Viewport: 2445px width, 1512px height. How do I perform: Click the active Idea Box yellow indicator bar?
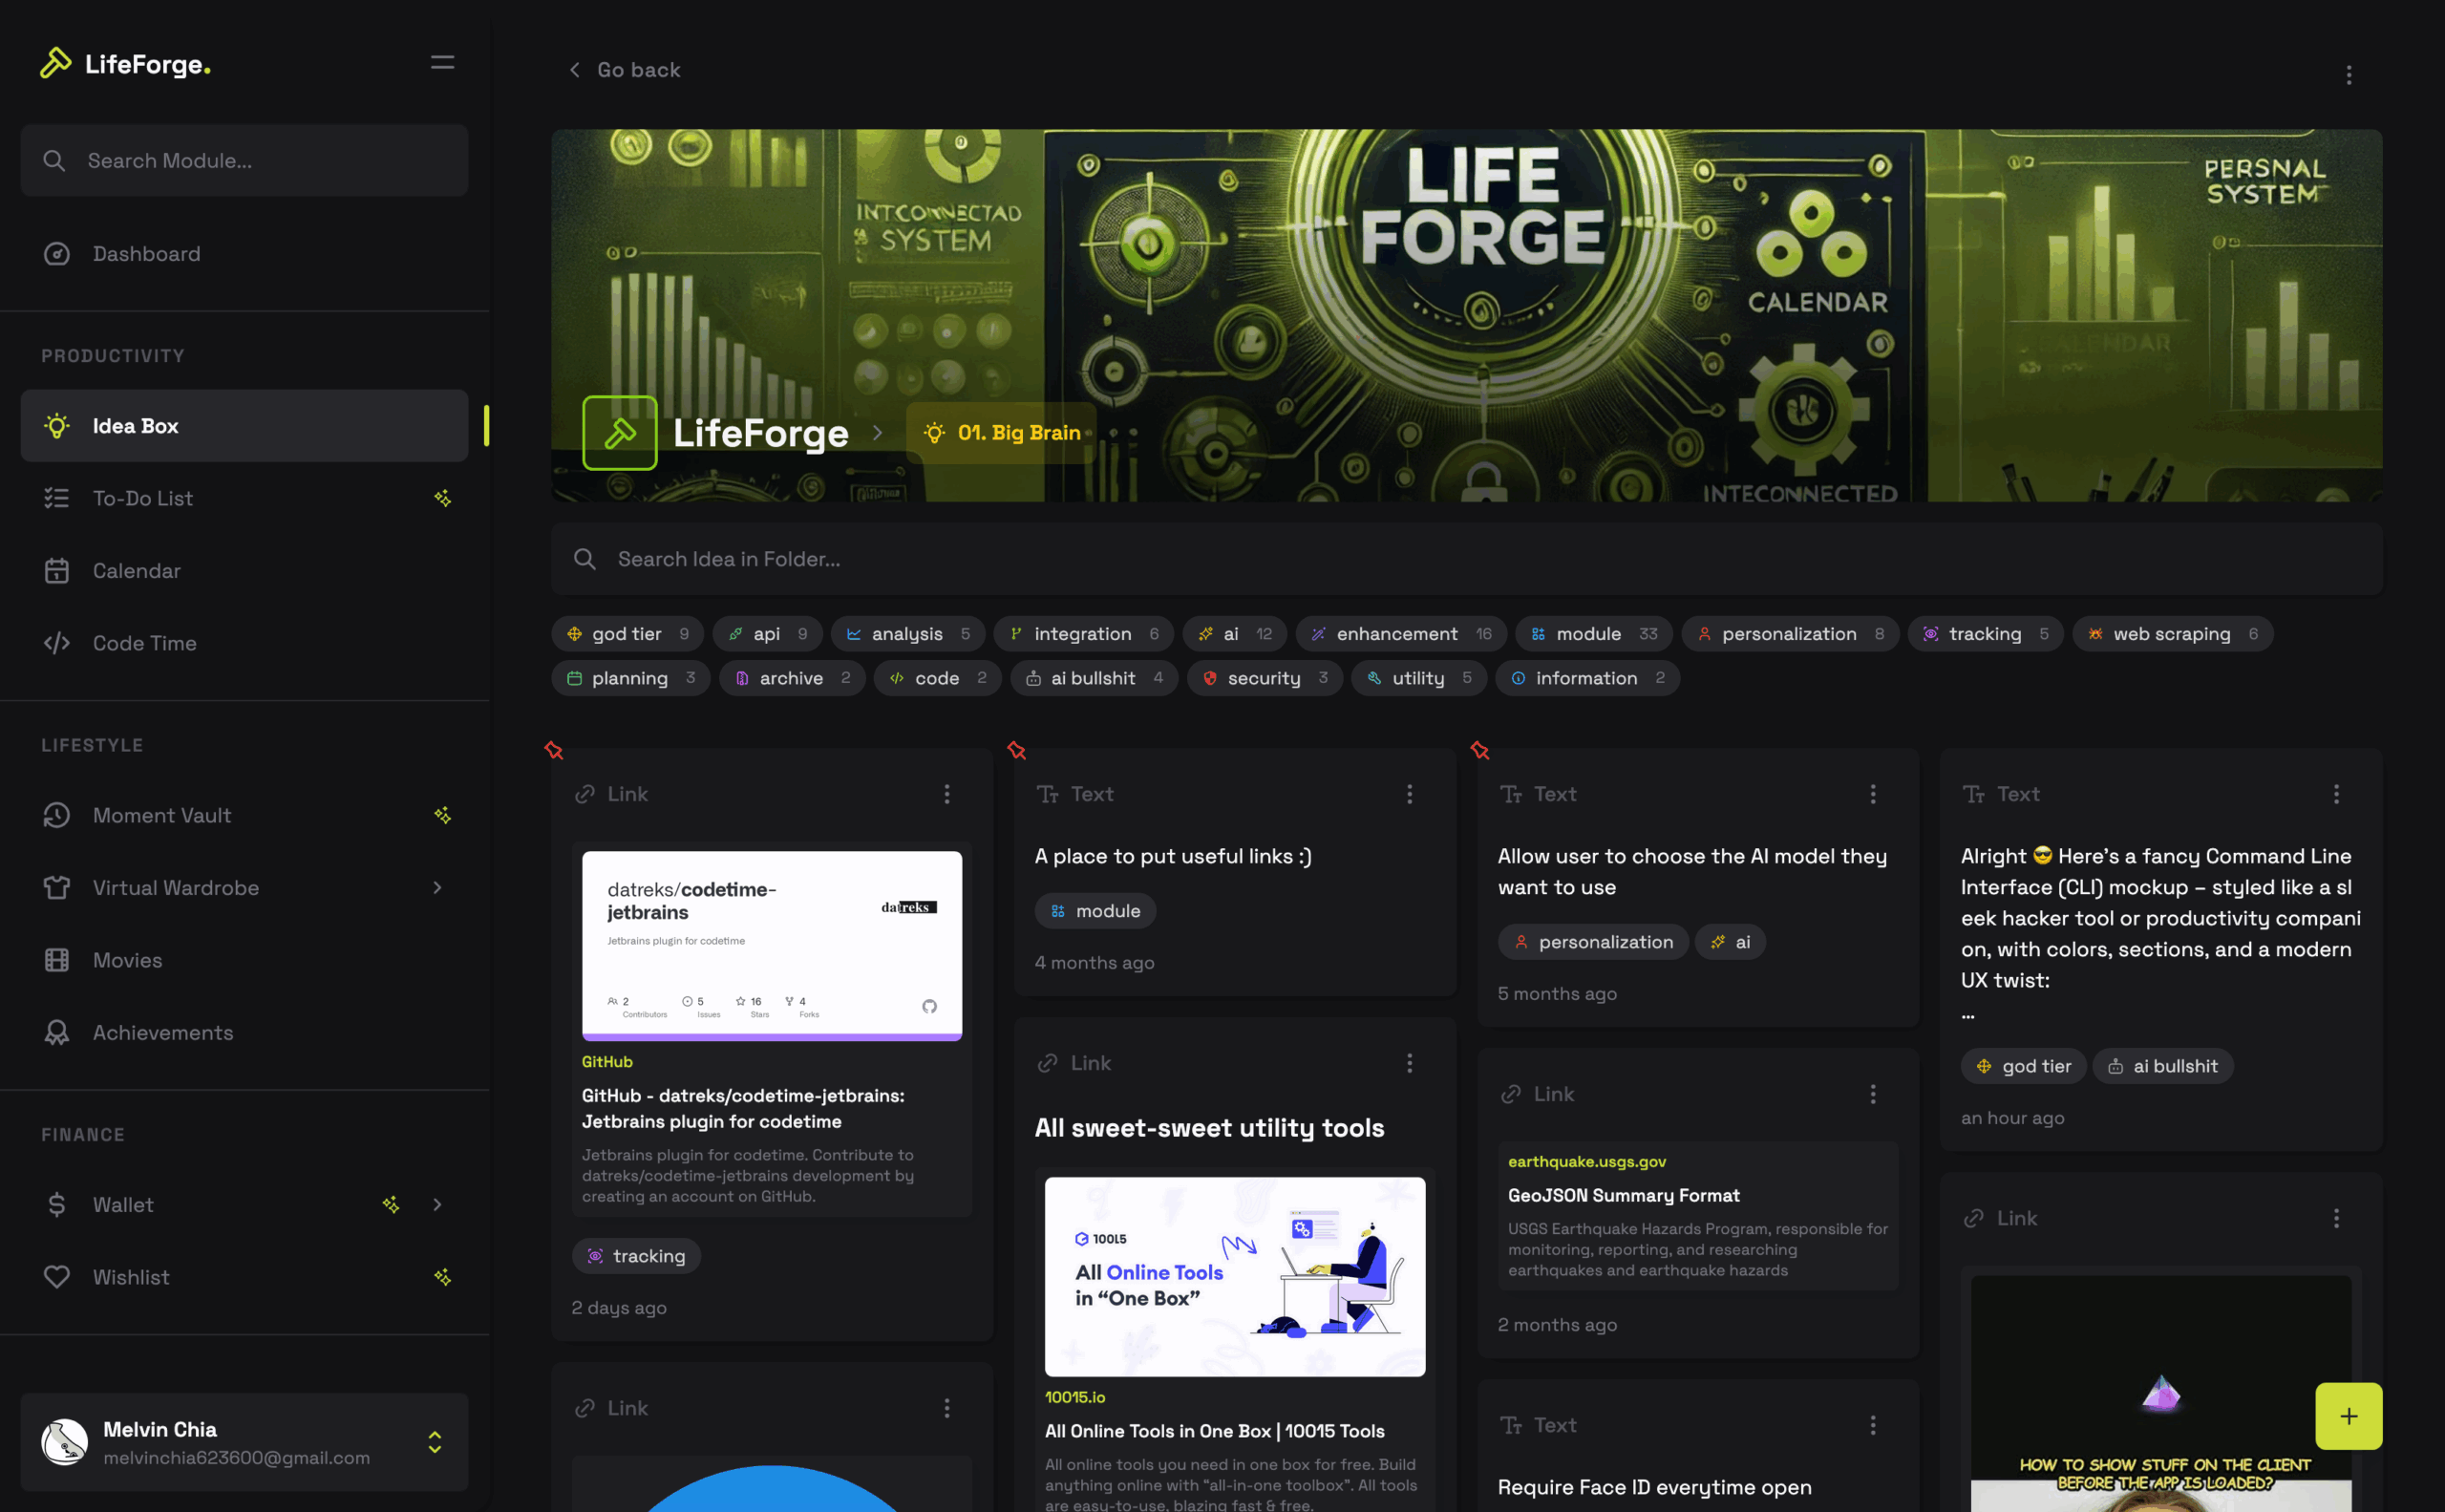[486, 426]
